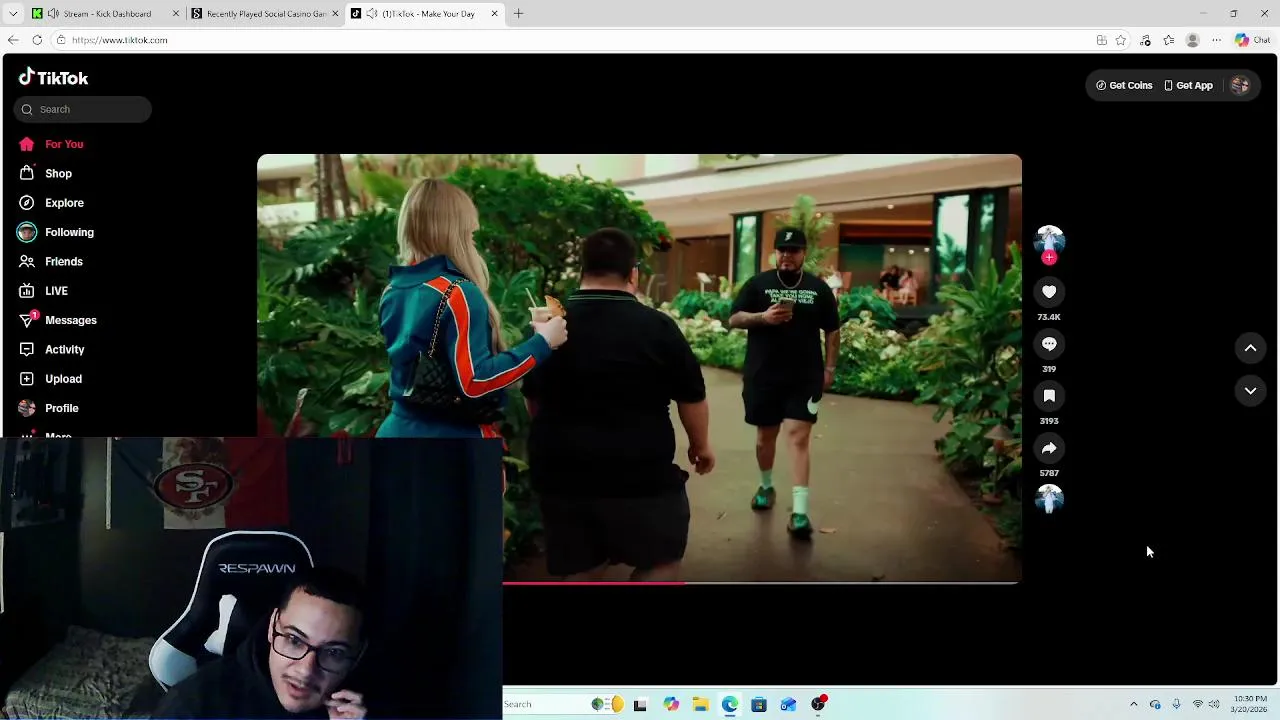
Task: Click the Get Coins button
Action: [x=1124, y=86]
